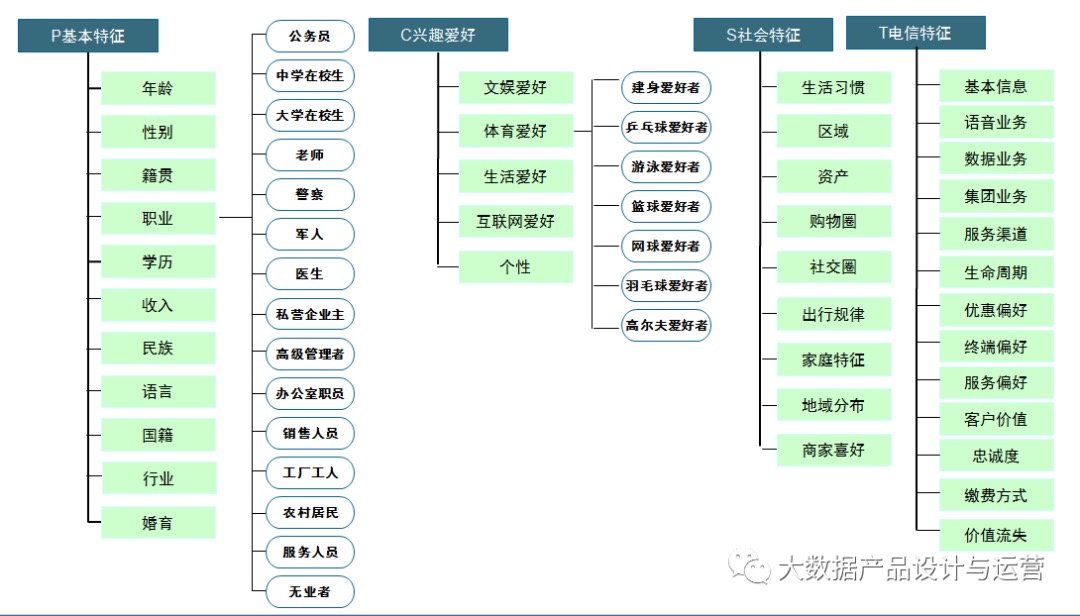This screenshot has height=616, width=1080.
Task: Expand the 体育爱好 node
Action: 515,131
